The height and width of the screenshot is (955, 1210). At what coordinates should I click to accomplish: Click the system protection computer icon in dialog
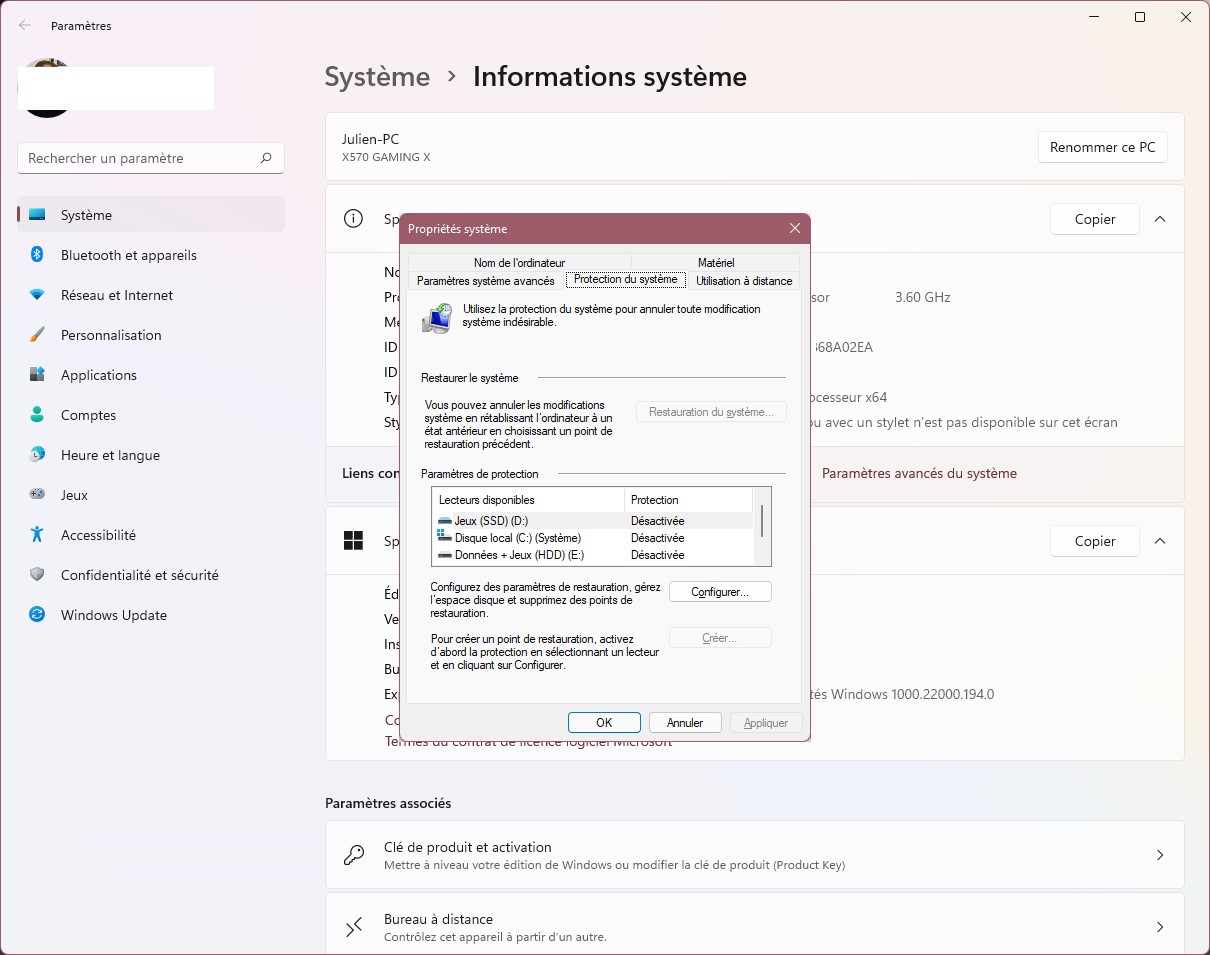437,318
